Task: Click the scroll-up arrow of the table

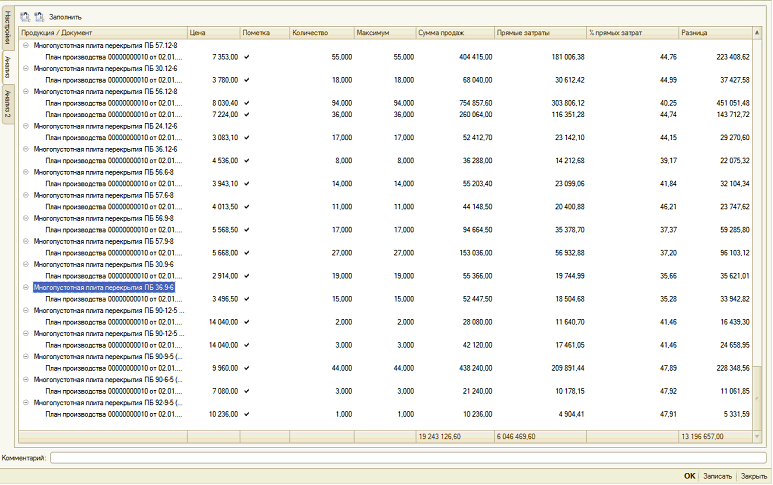Action: 757,33
